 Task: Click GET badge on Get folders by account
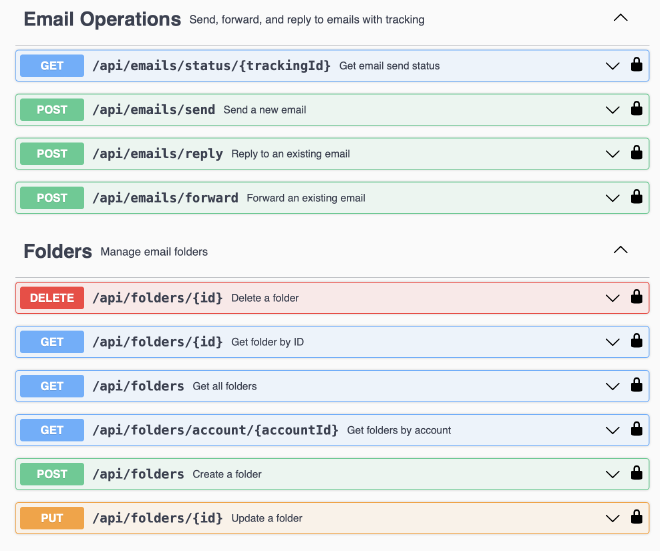coord(52,430)
